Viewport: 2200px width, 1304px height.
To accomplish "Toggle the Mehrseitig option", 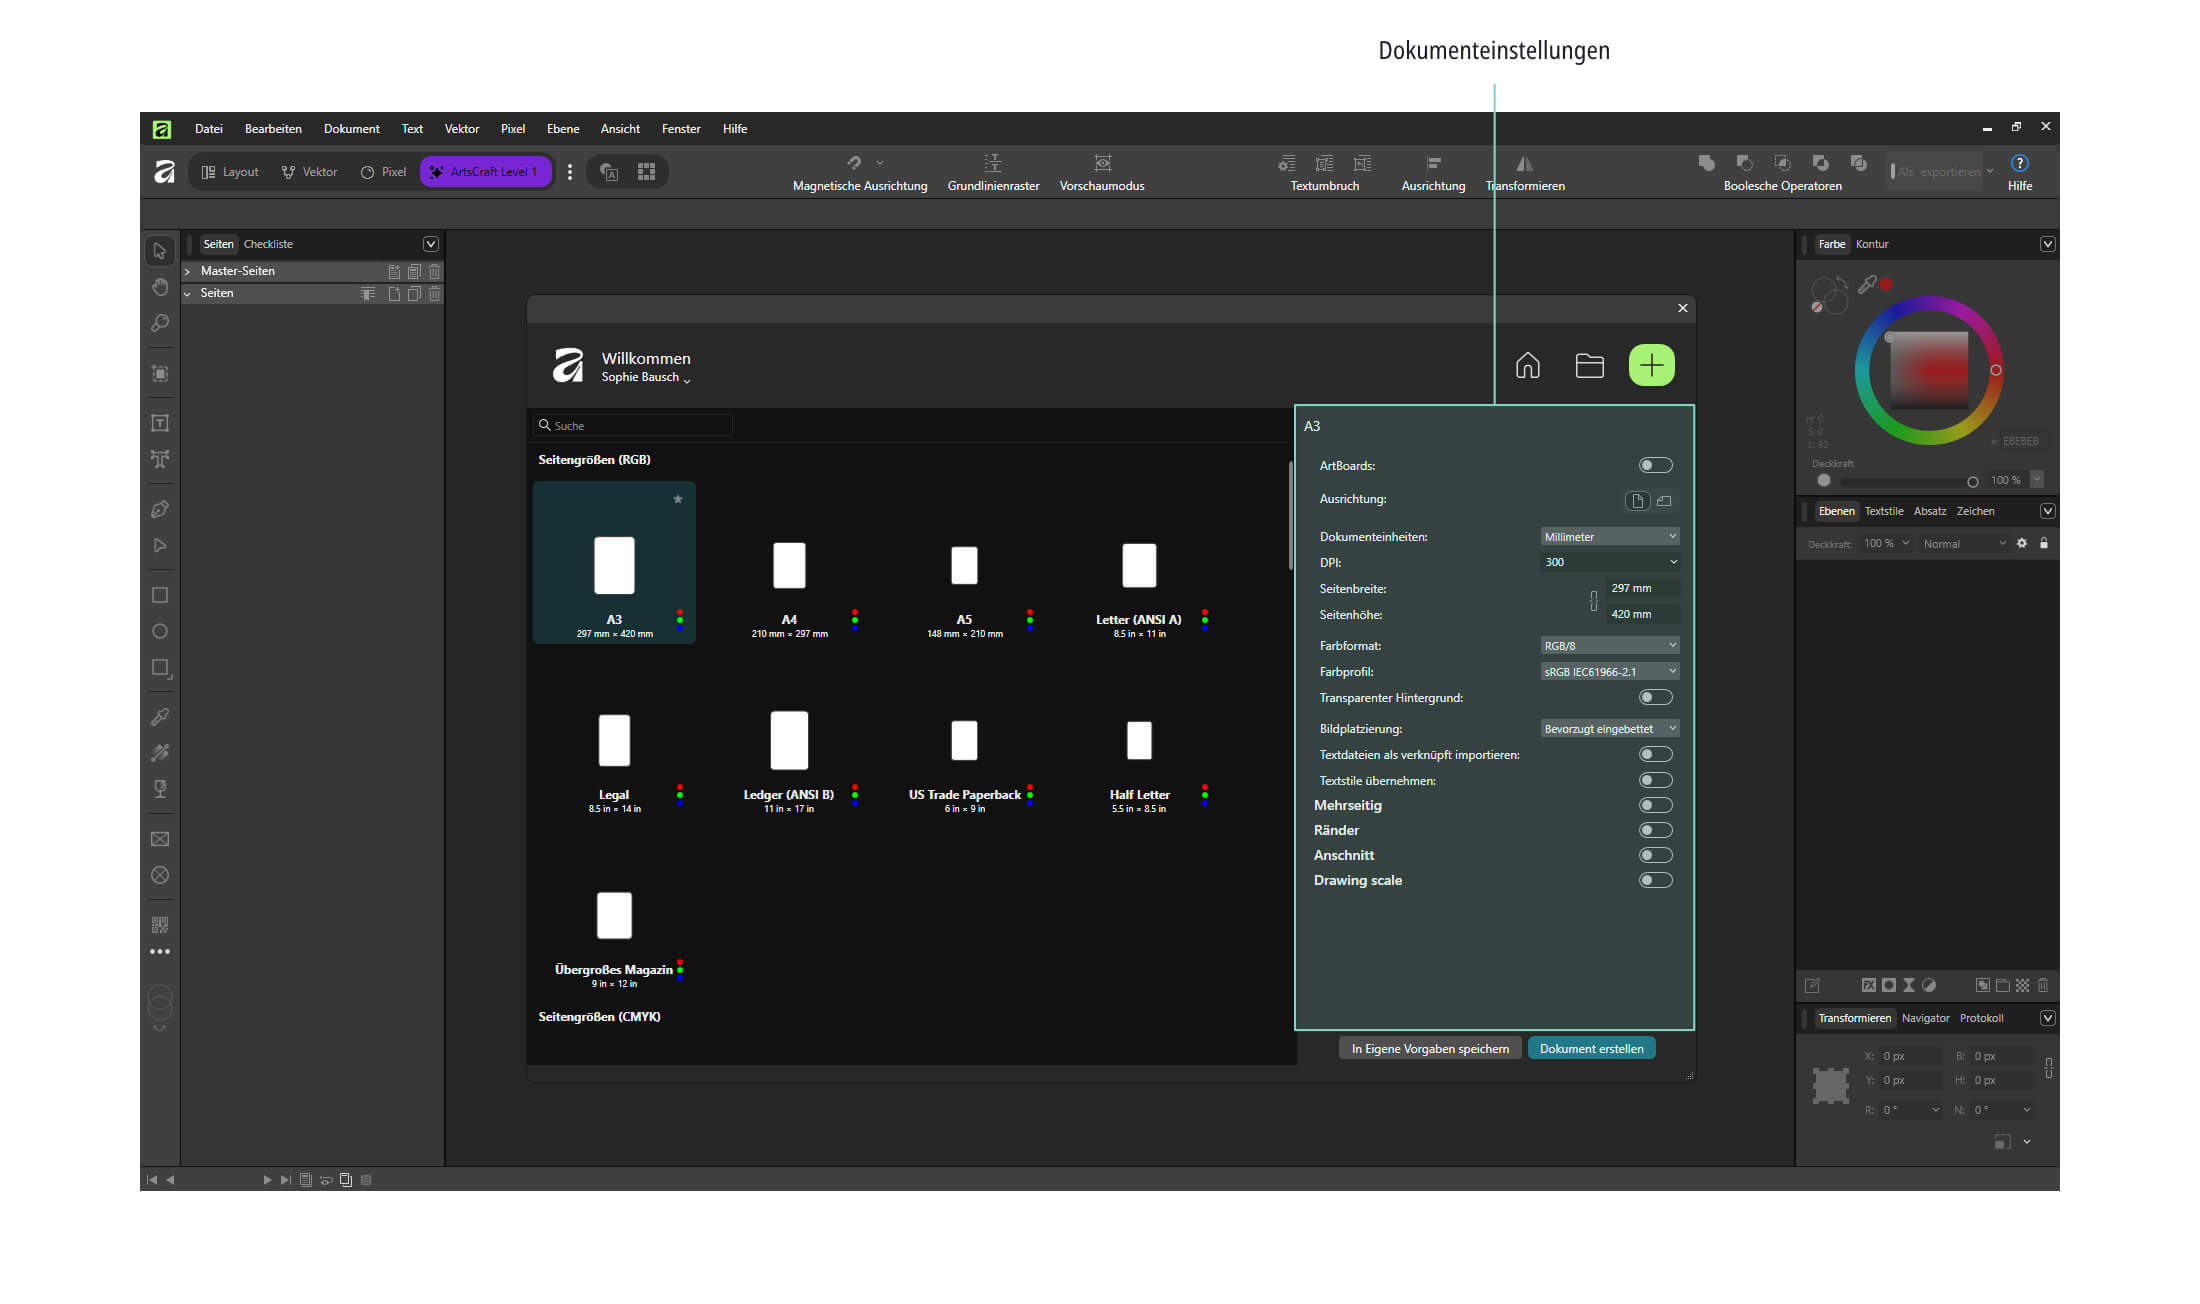I will 1656,805.
